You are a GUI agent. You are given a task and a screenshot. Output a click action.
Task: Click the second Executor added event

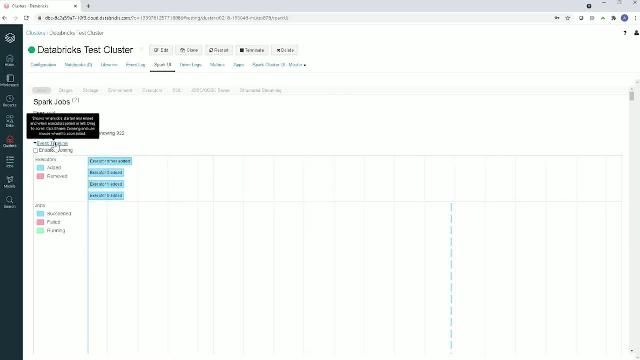click(x=106, y=173)
